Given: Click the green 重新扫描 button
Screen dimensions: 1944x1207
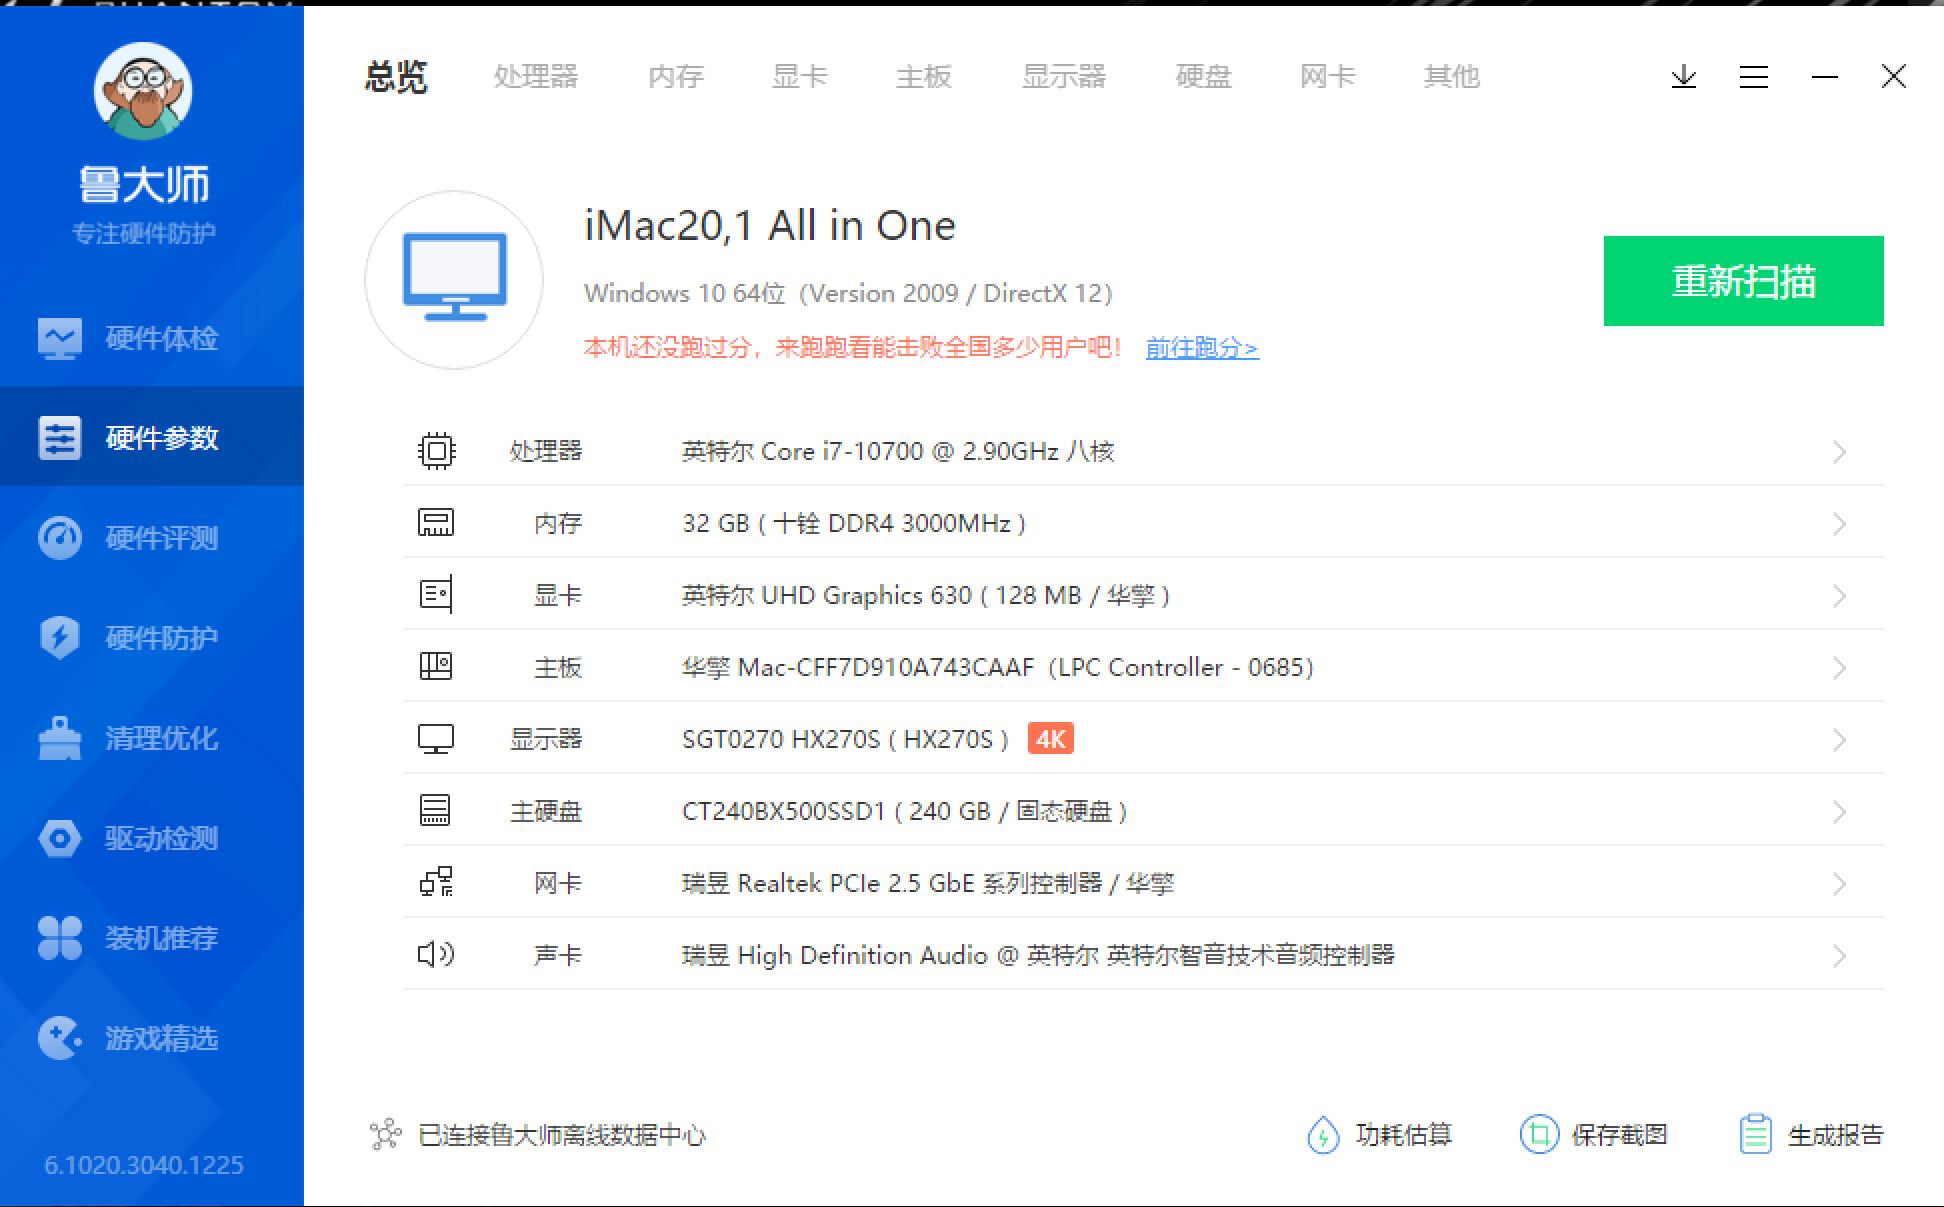Looking at the screenshot, I should [1743, 281].
